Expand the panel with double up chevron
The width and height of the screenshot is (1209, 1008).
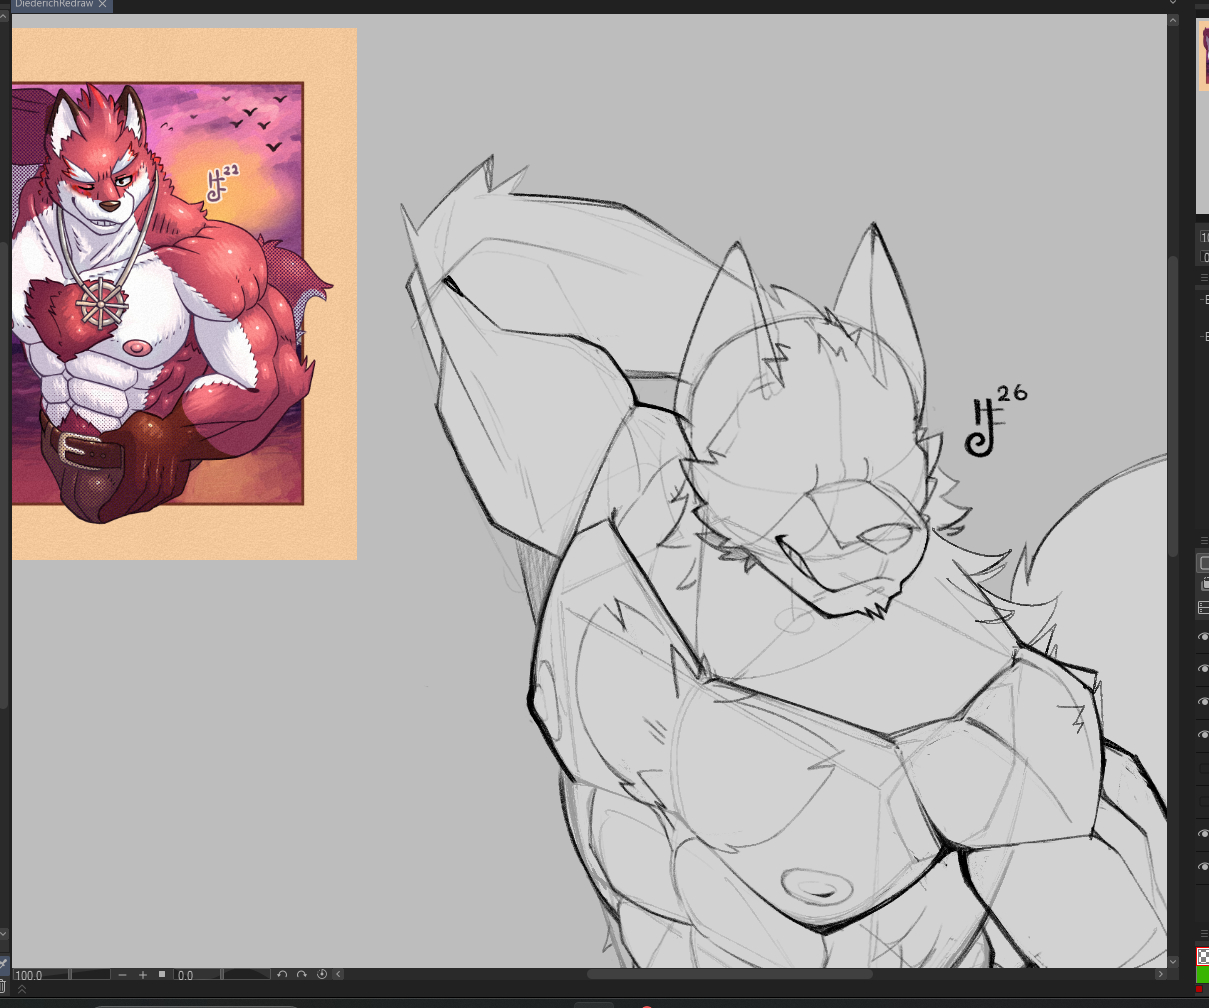pos(22,989)
